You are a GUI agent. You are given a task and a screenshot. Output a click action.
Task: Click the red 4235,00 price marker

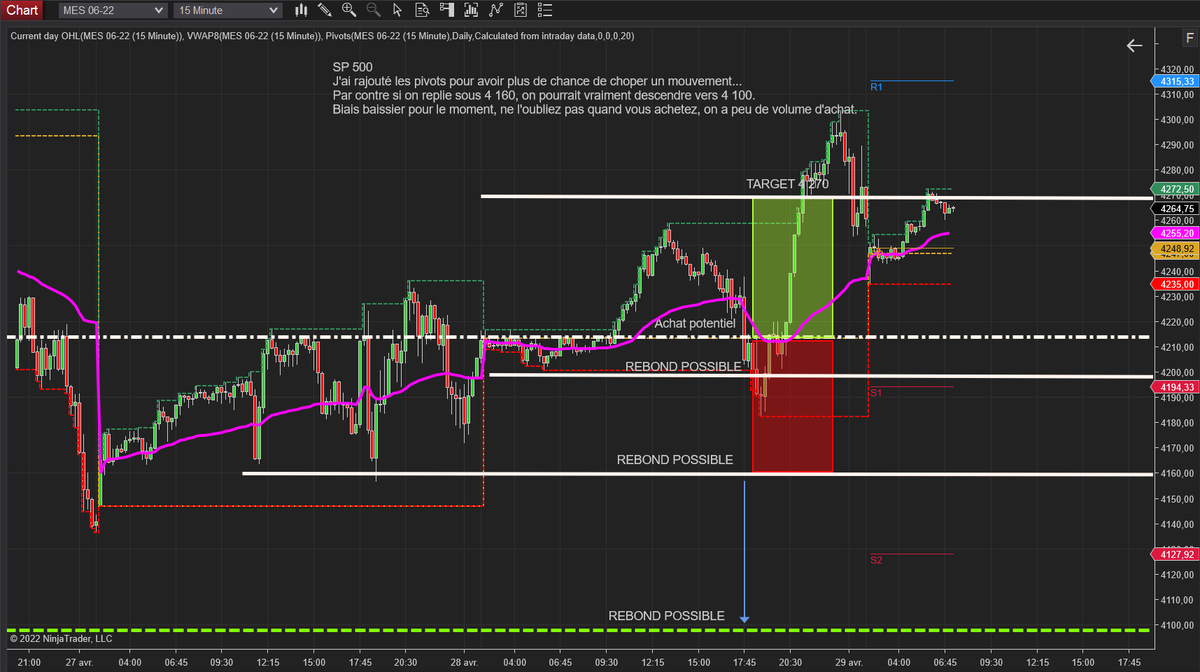click(1174, 284)
